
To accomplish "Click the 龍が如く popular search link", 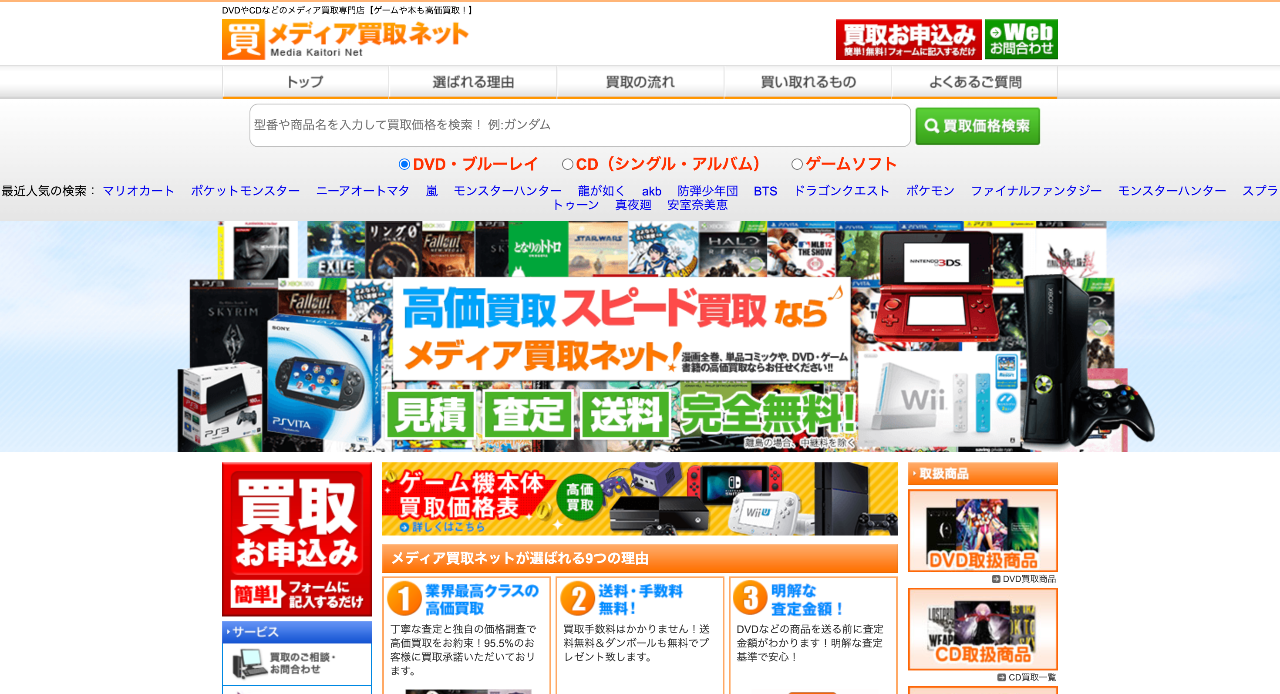I will [602, 191].
